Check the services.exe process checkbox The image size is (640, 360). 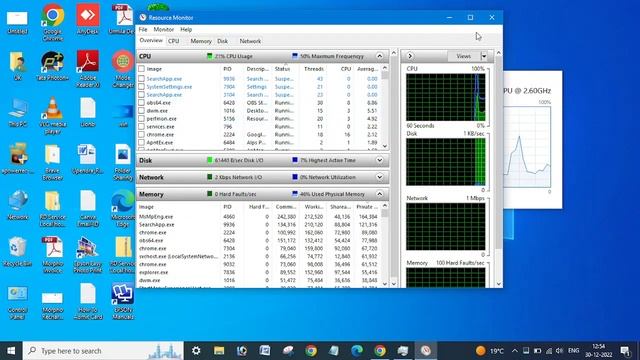141,127
